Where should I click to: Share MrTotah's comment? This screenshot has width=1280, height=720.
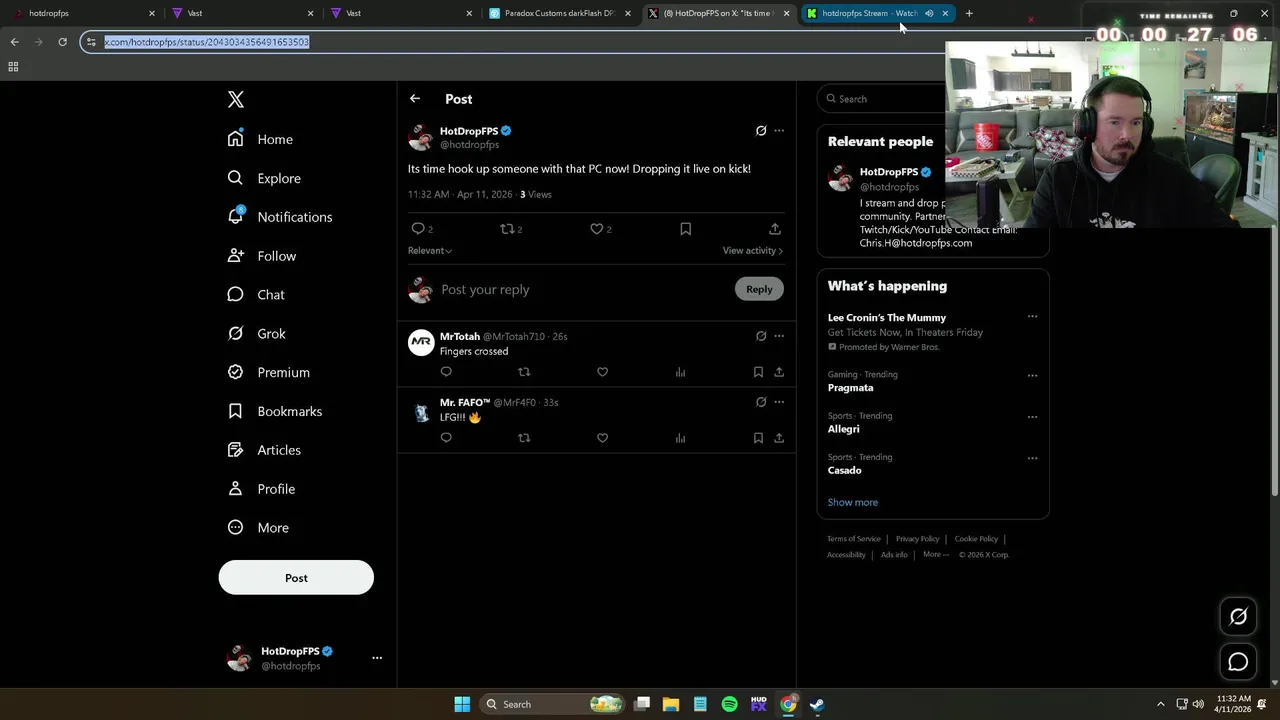click(779, 372)
